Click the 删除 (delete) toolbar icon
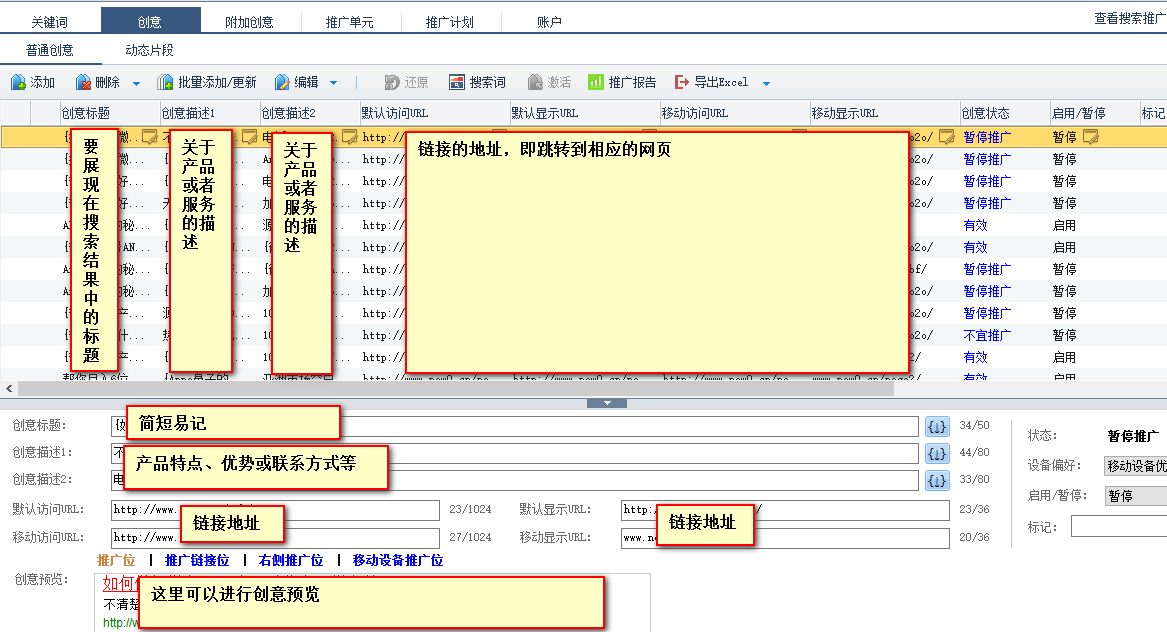 tap(83, 82)
